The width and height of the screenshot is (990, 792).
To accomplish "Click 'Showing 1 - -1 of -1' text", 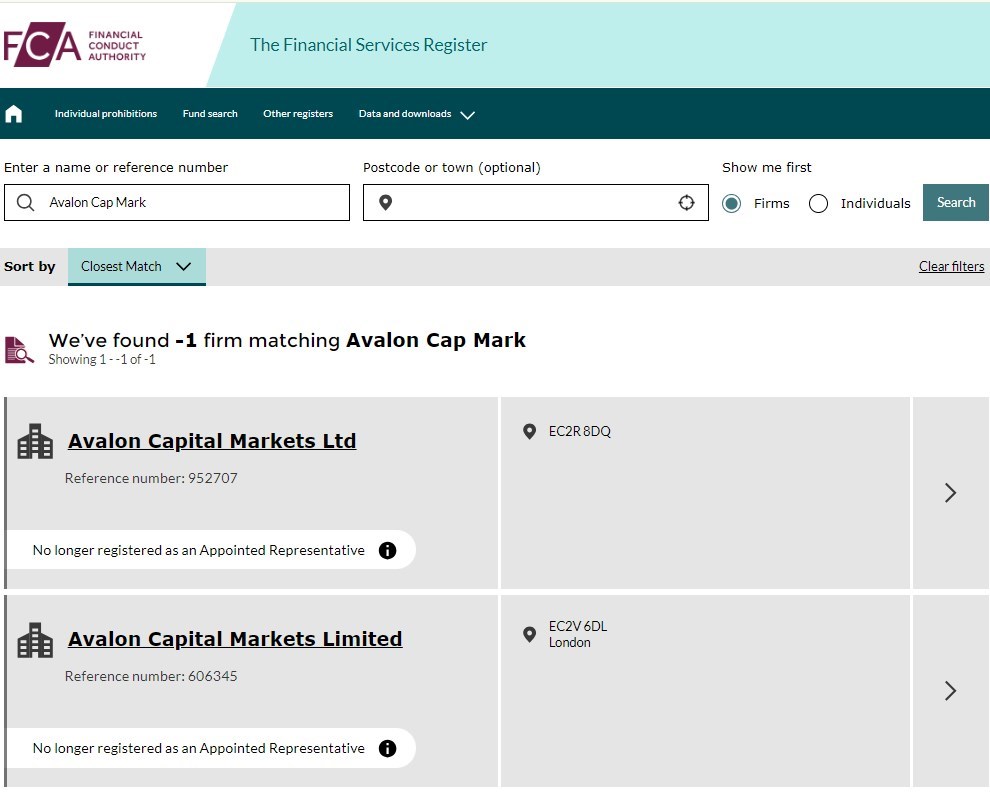I will (102, 359).
